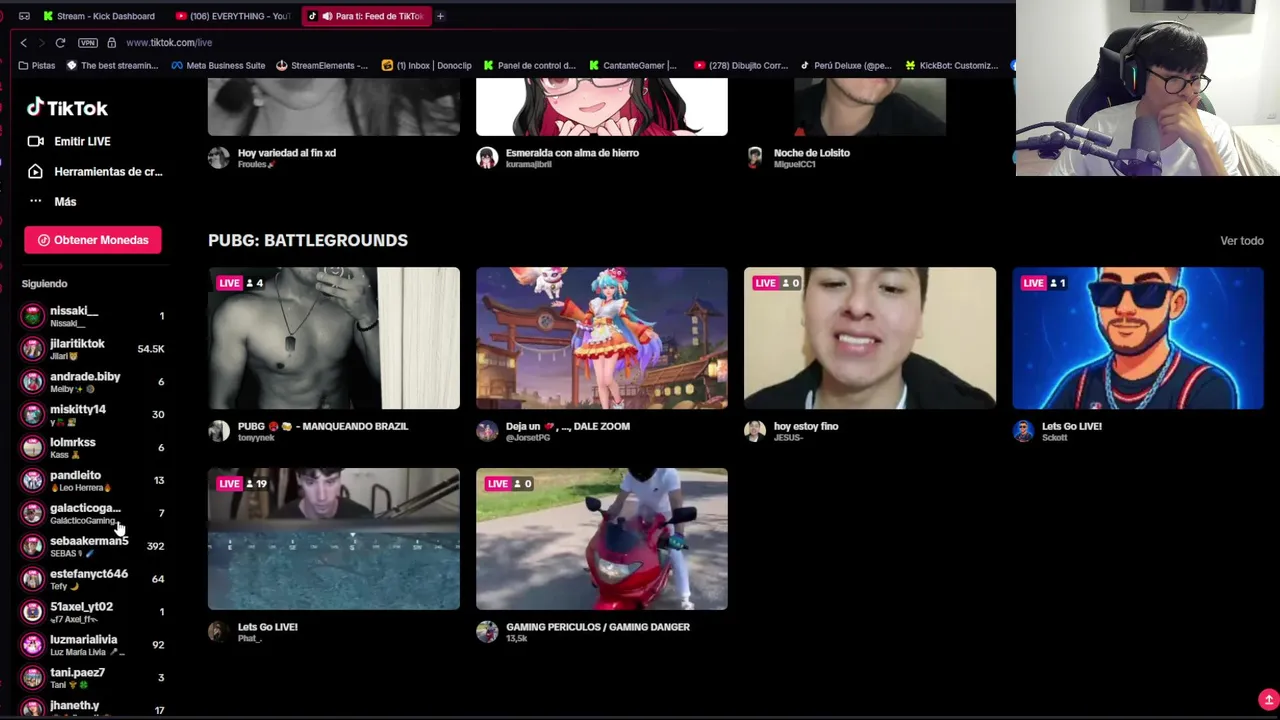The width and height of the screenshot is (1280, 720).
Task: Open a new browser tab
Action: pyautogui.click(x=440, y=16)
